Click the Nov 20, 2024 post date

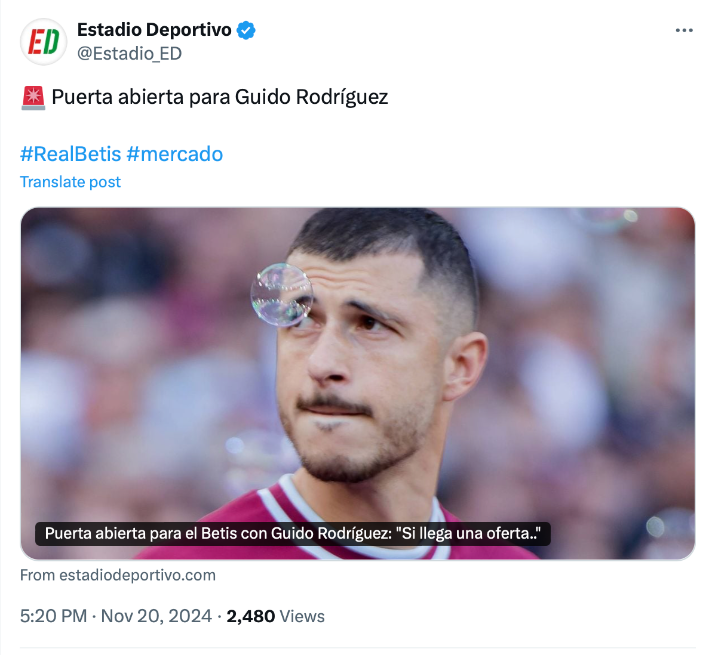click(x=156, y=616)
